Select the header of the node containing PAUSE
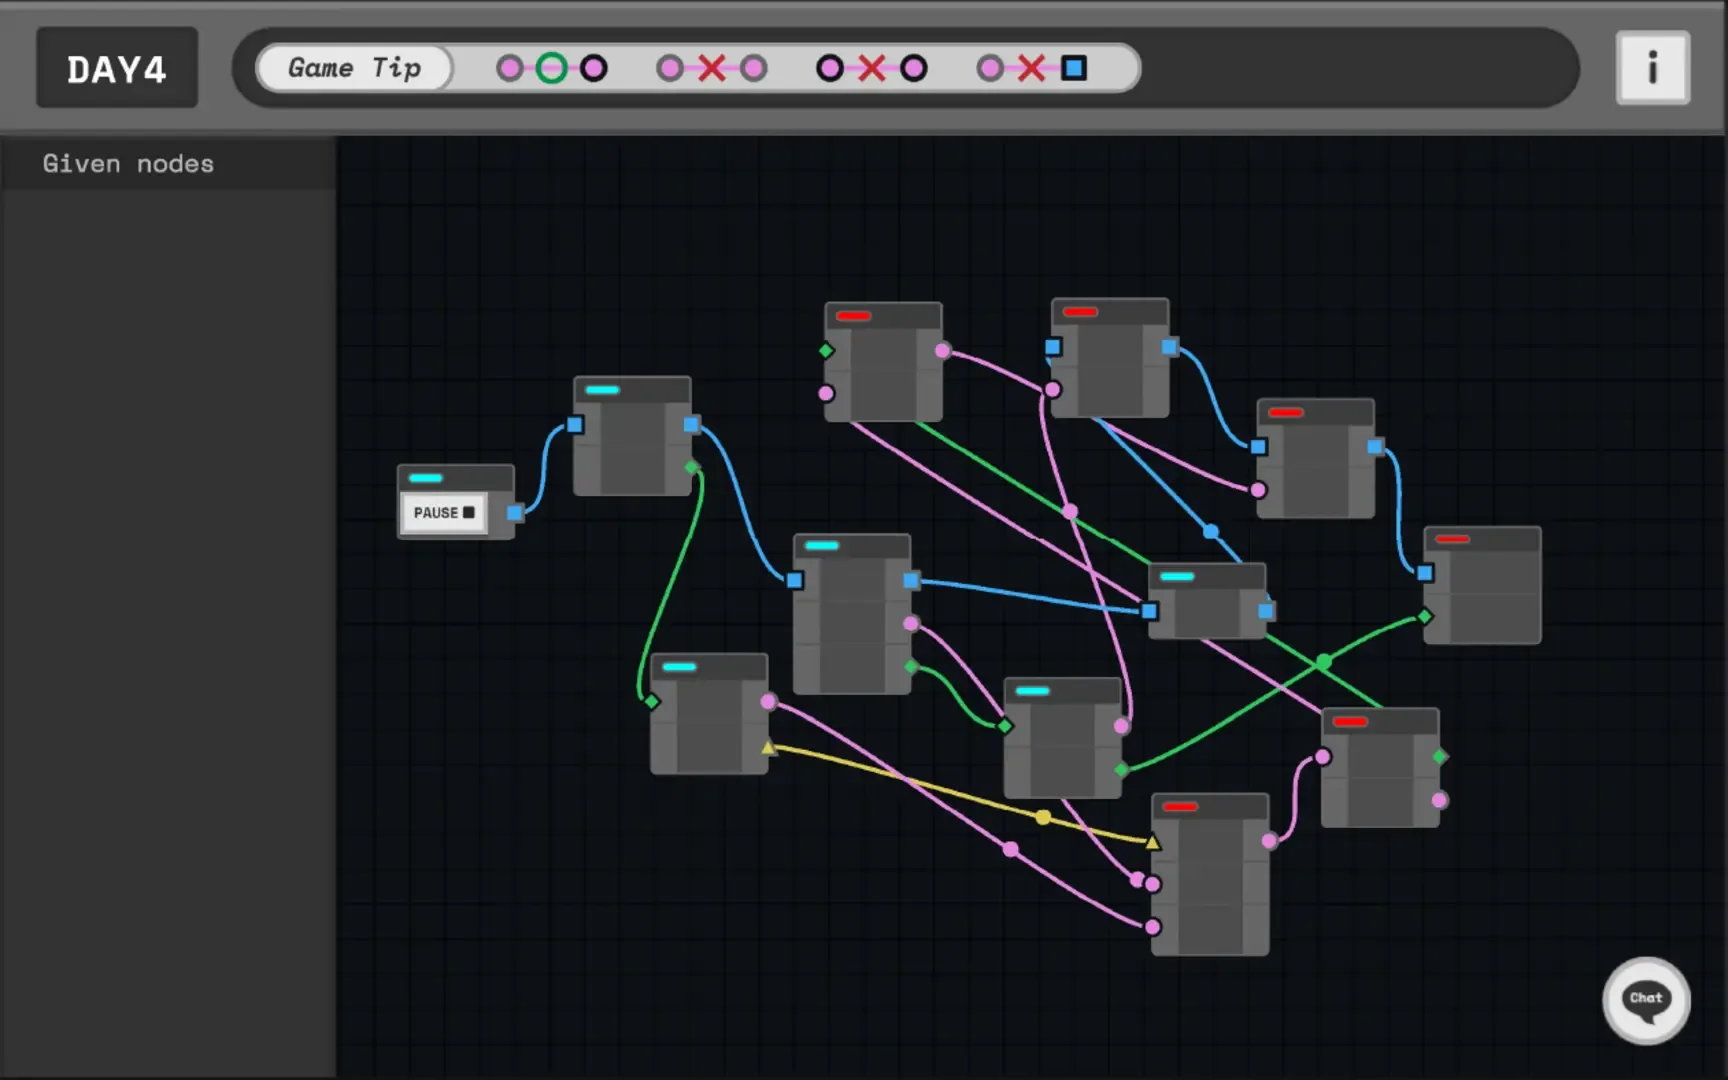Viewport: 1728px width, 1080px height. 456,477
